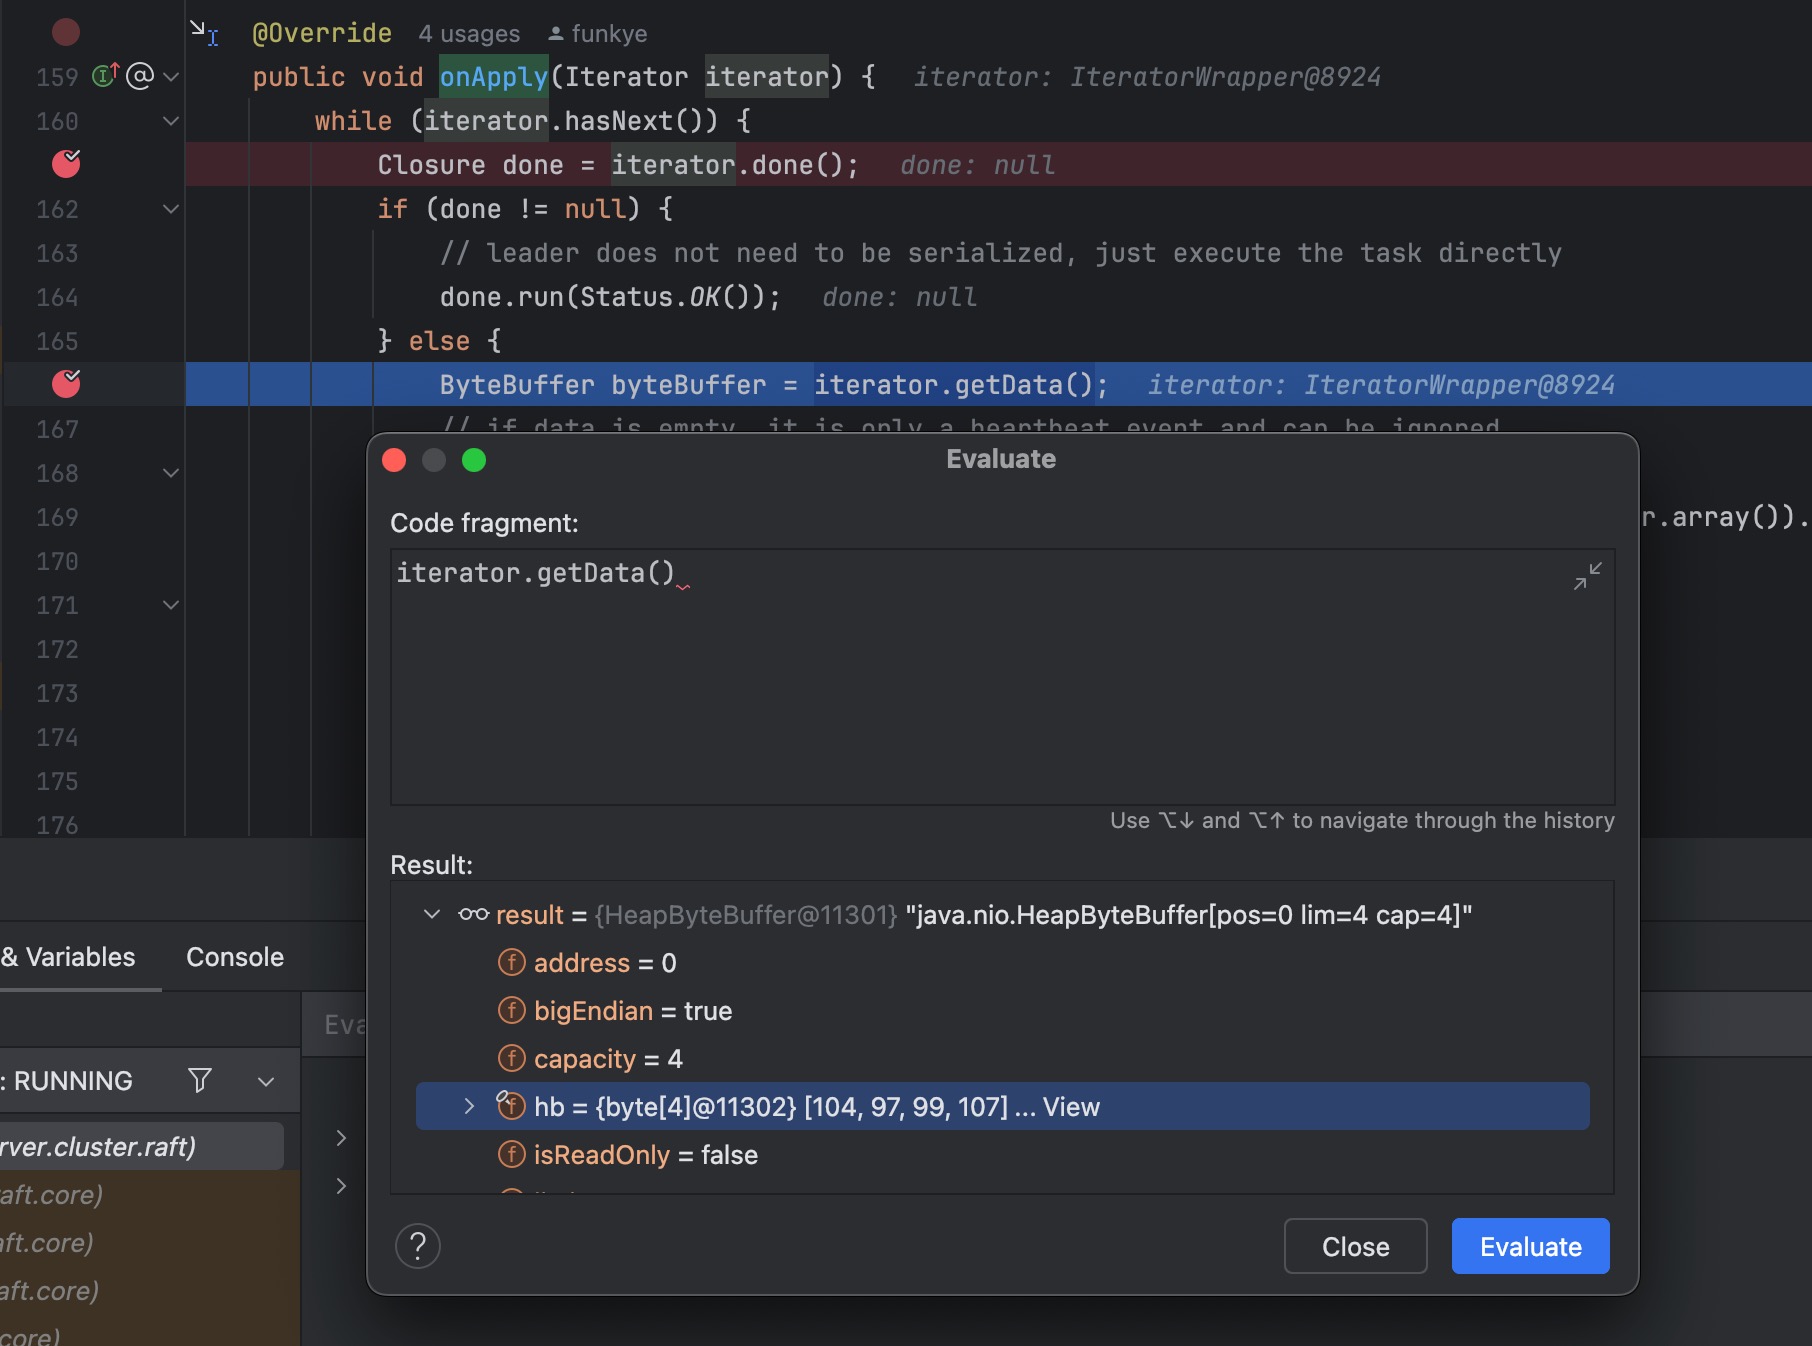Screen dimensions: 1812x1346
Task: Select the isReadOnly = false field row
Action: (x=1002, y=1155)
